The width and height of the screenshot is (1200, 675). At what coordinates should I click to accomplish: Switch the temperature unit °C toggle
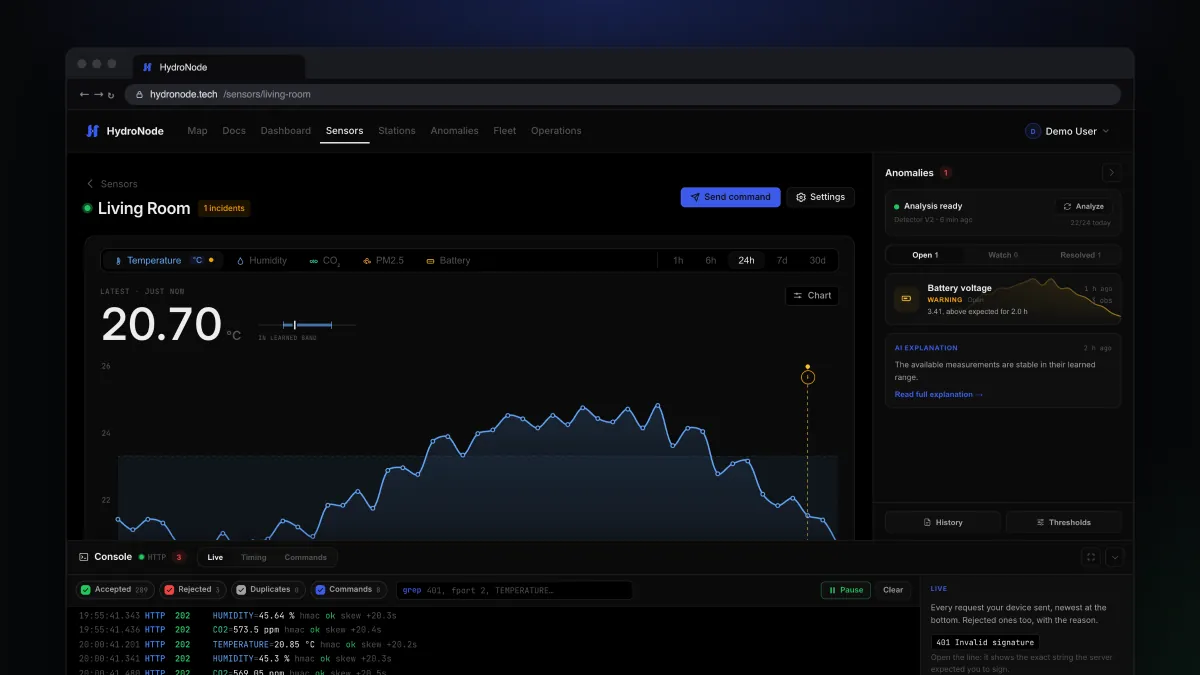point(197,260)
